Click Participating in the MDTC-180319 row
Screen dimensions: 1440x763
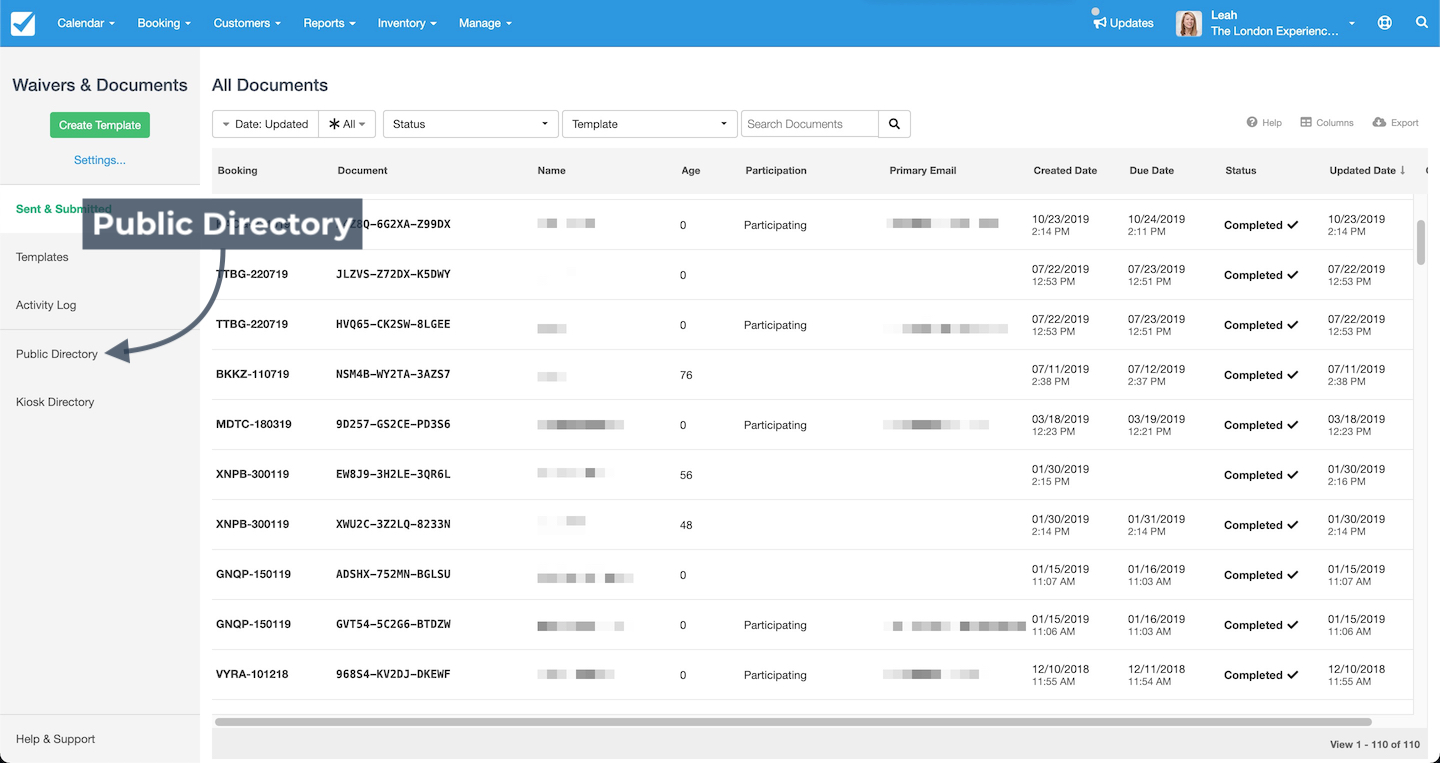(x=775, y=425)
